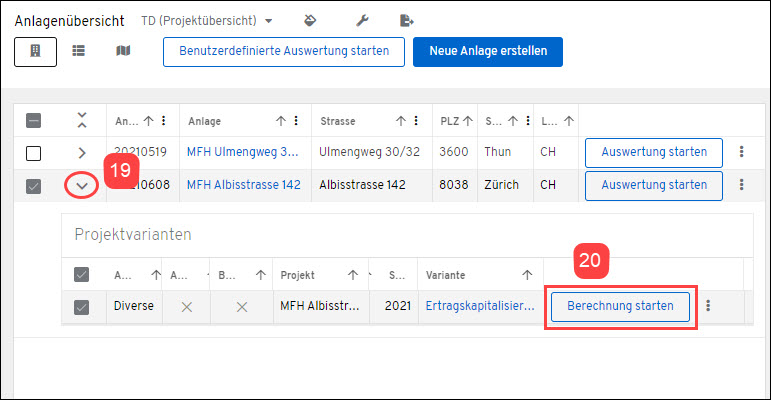
Task: Sort the Anlage column ascending
Action: pyautogui.click(x=281, y=121)
